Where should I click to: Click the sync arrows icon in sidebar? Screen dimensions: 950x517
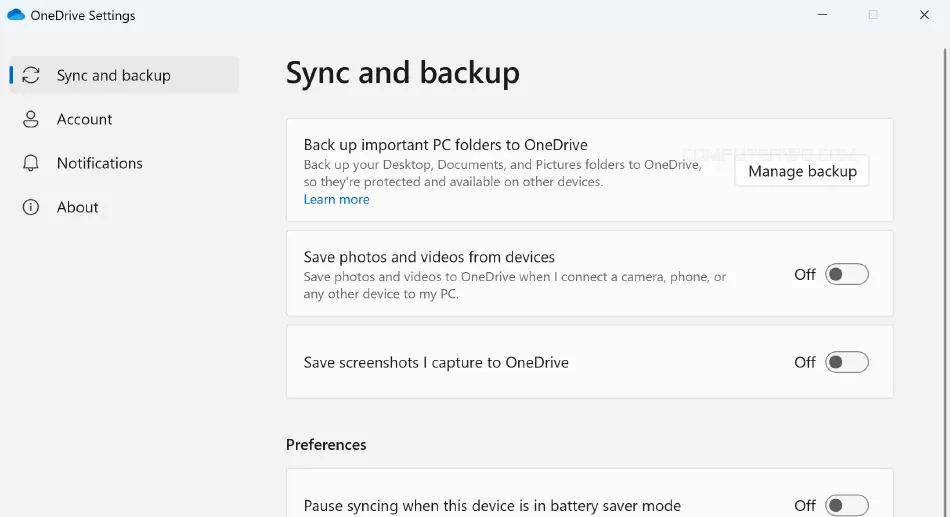(x=31, y=75)
